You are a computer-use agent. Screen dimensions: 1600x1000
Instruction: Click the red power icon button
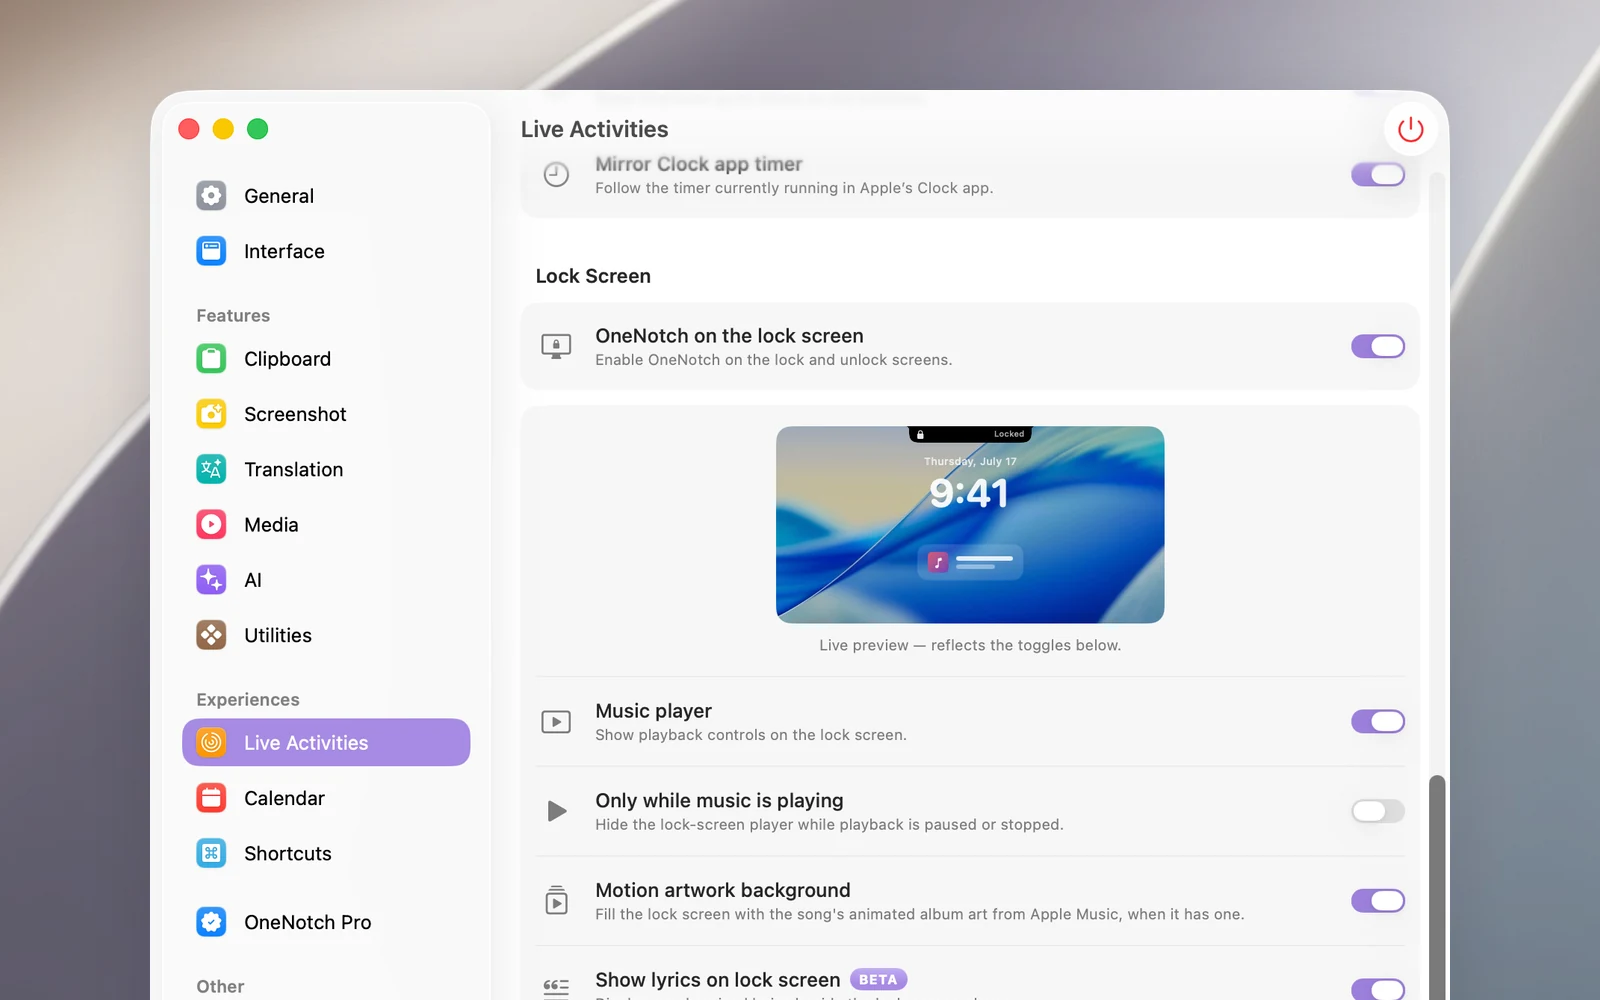point(1410,129)
